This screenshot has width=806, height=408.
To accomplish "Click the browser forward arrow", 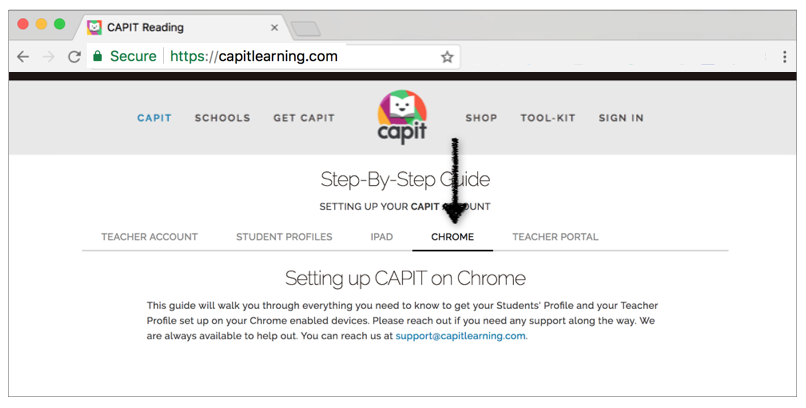I will [x=49, y=57].
